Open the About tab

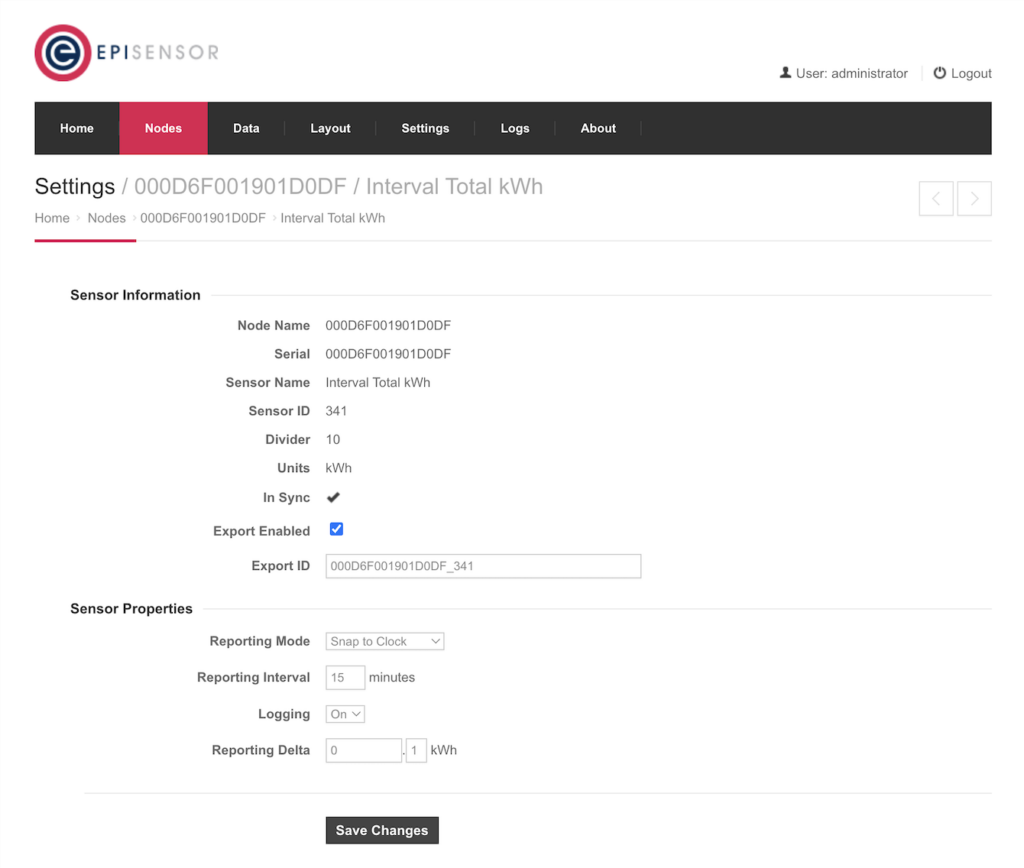pyautogui.click(x=598, y=128)
